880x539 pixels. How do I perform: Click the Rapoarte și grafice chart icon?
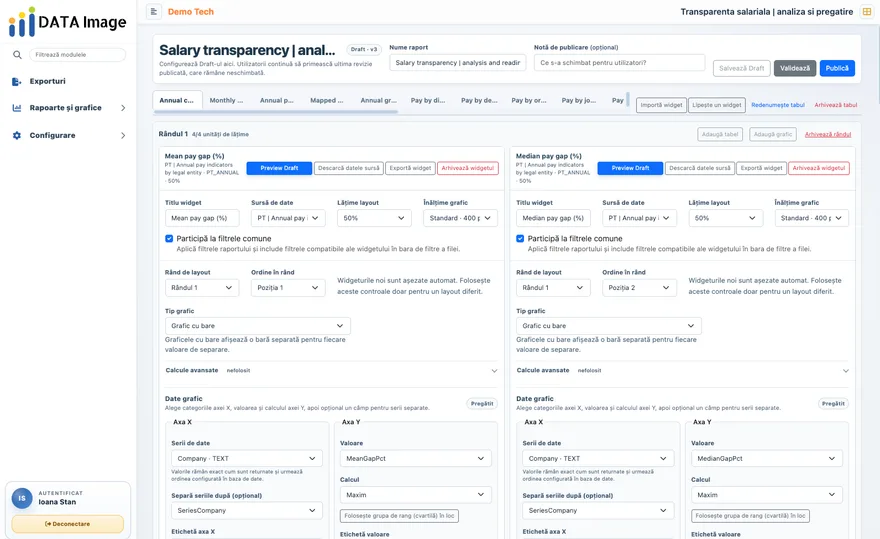[17, 108]
